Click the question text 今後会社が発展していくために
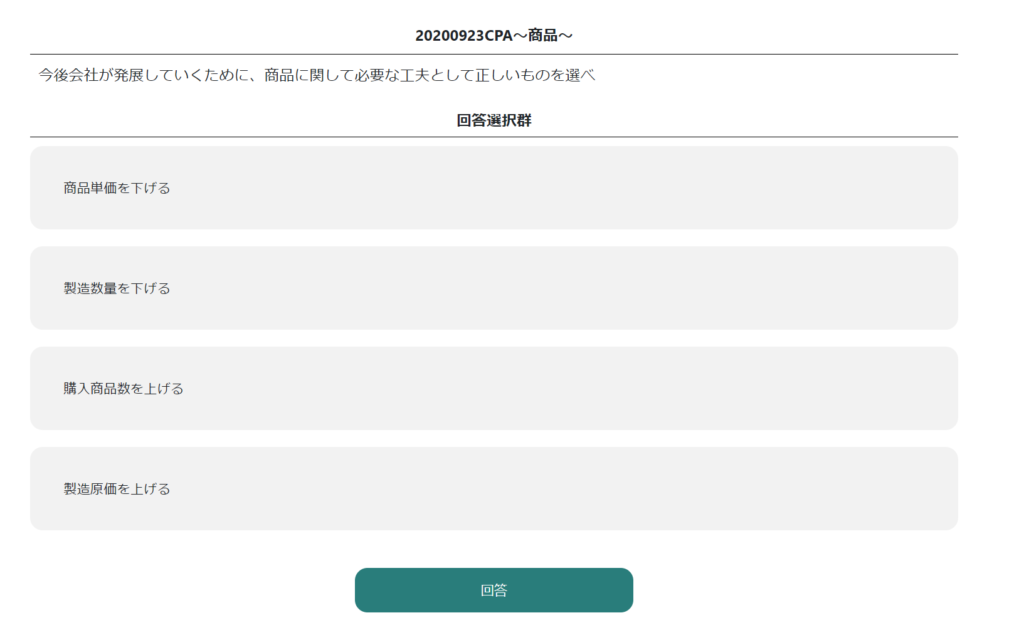The height and width of the screenshot is (640, 1024). (144, 75)
